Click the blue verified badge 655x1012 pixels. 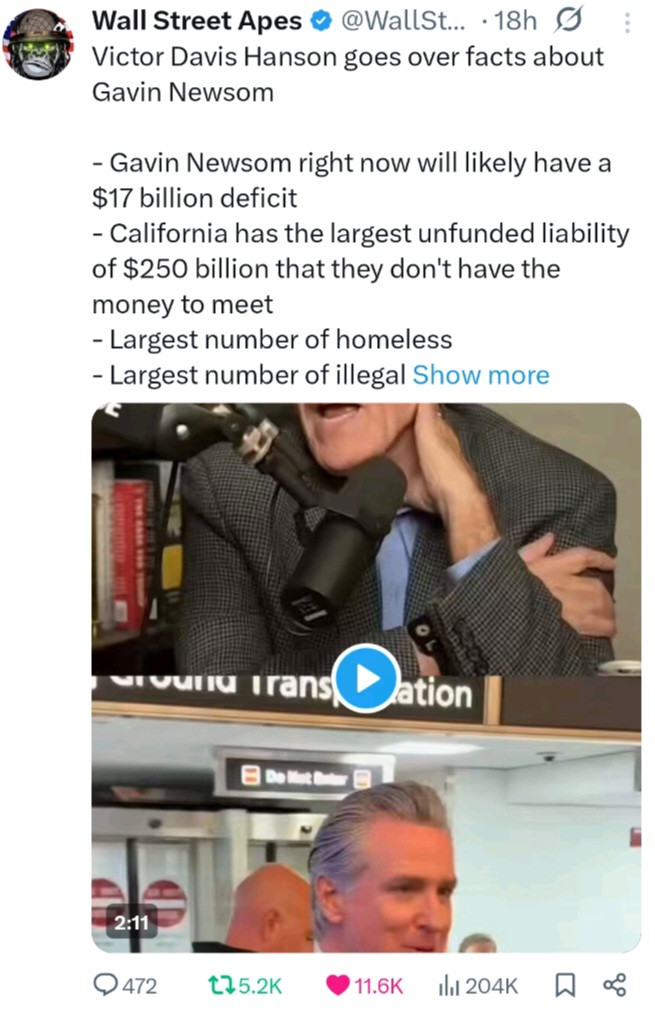coord(320,22)
